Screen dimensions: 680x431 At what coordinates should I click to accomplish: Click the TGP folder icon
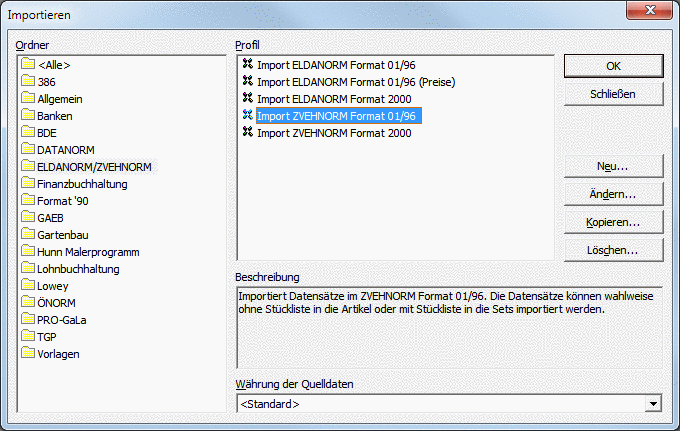[28, 336]
